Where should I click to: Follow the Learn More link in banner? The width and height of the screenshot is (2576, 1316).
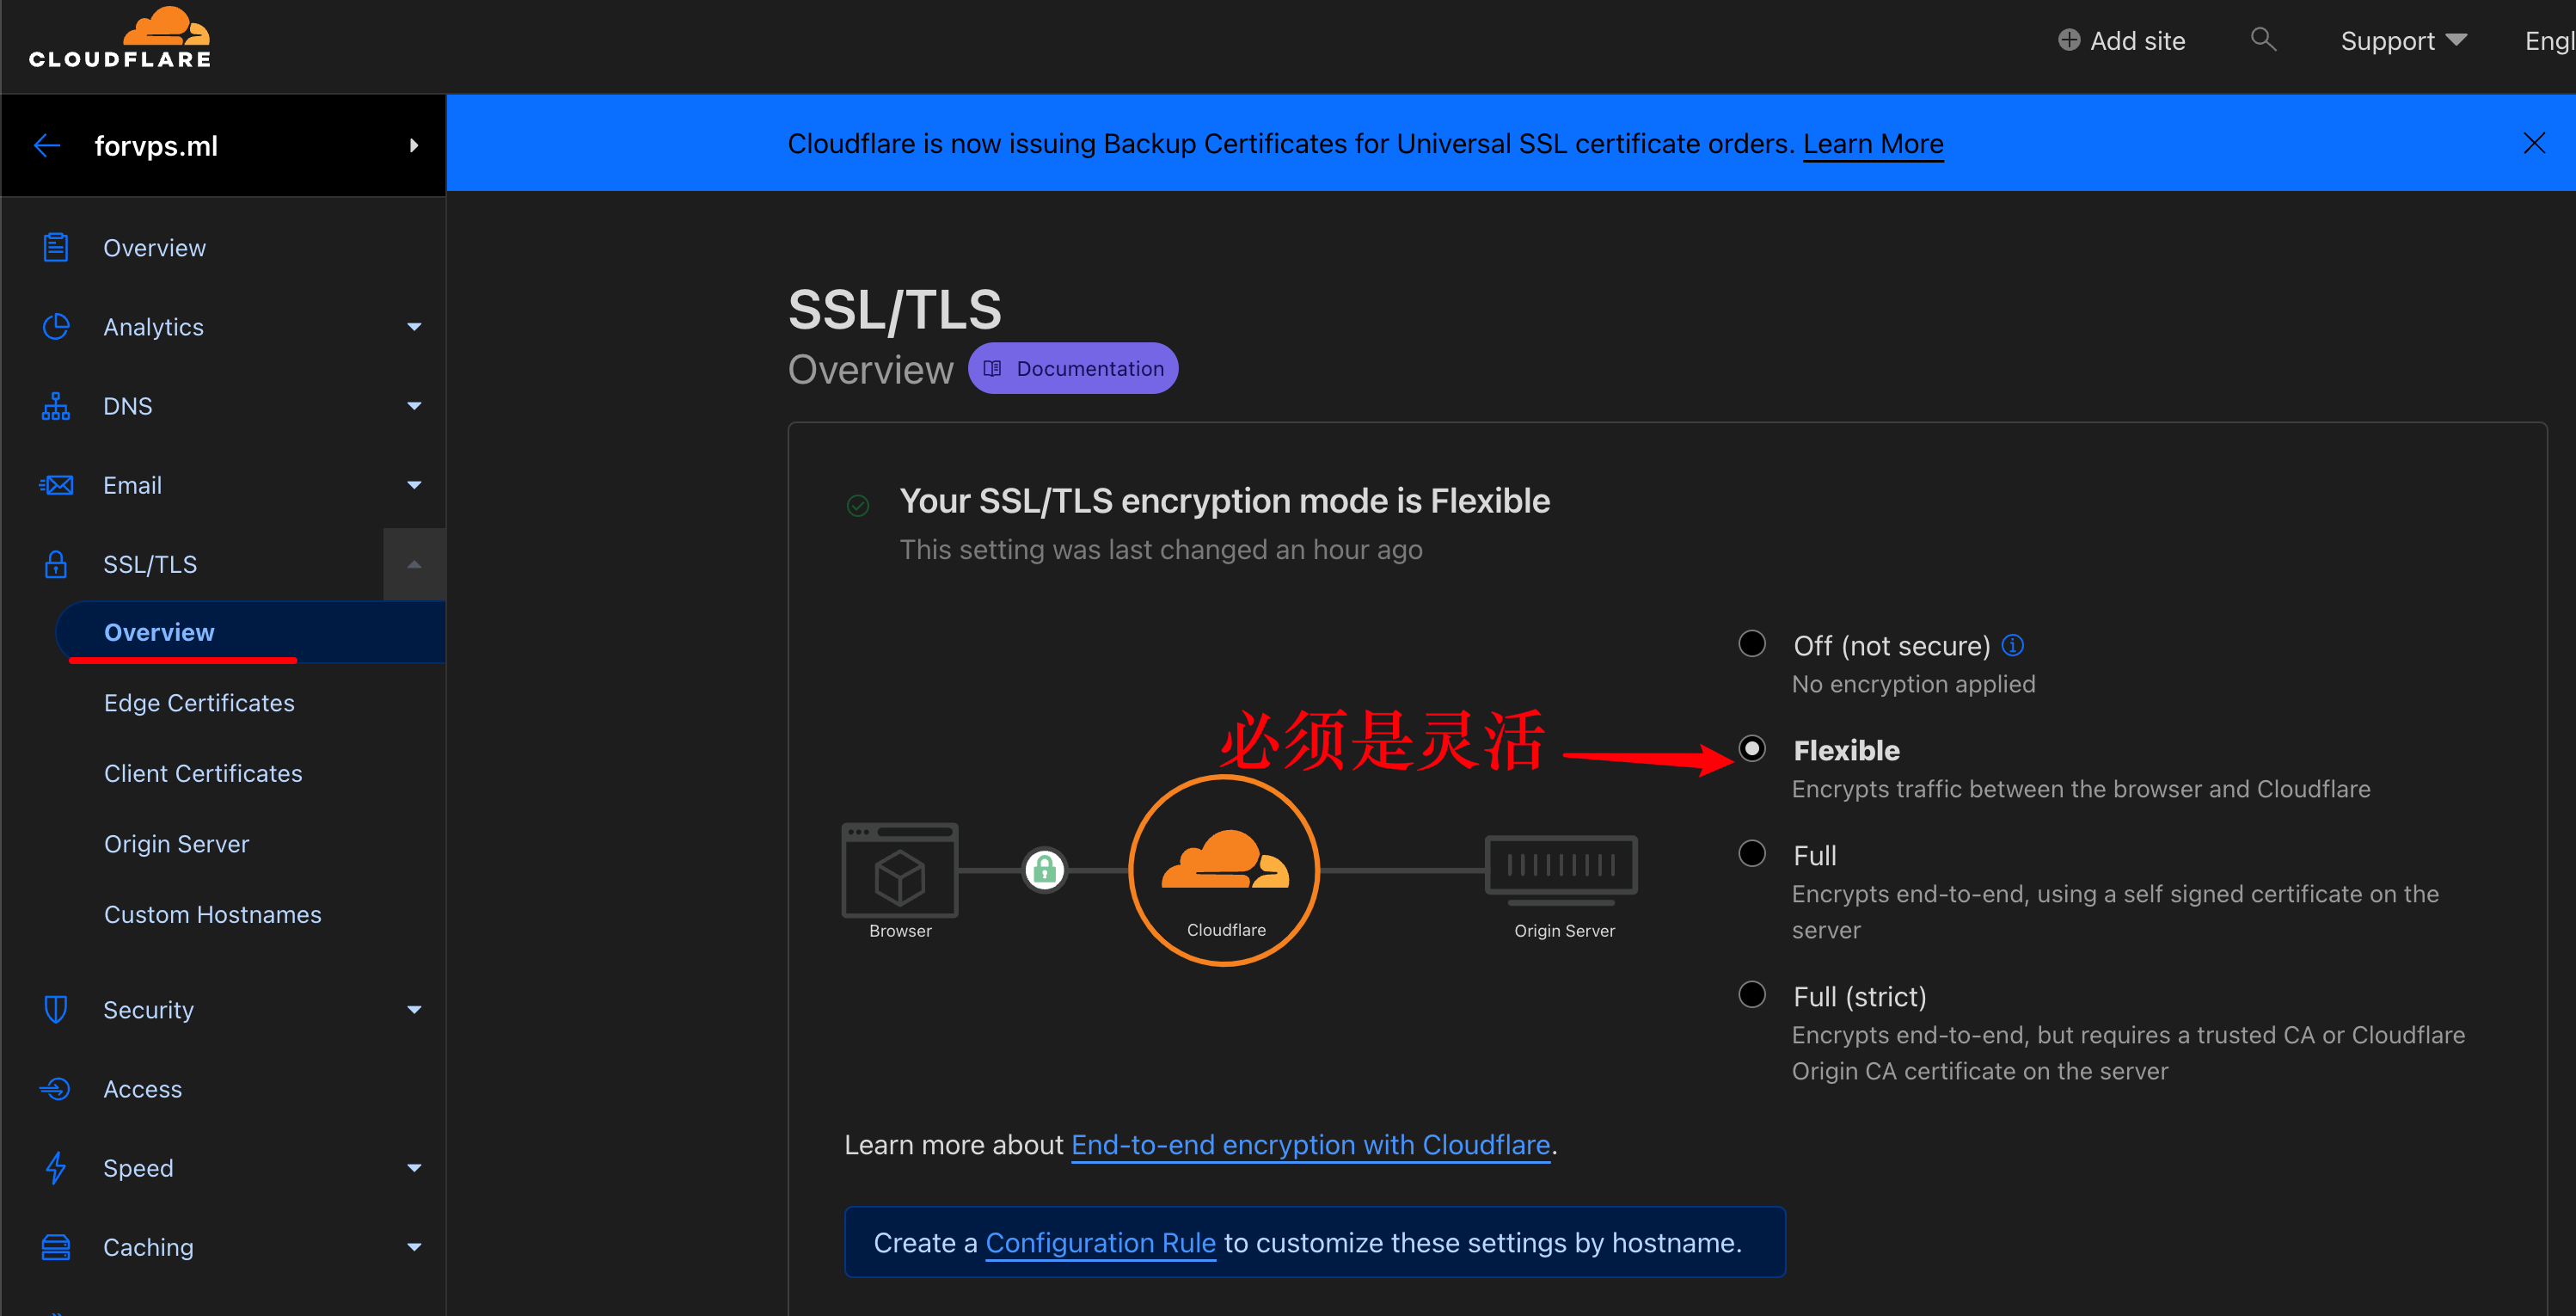coord(1873,144)
